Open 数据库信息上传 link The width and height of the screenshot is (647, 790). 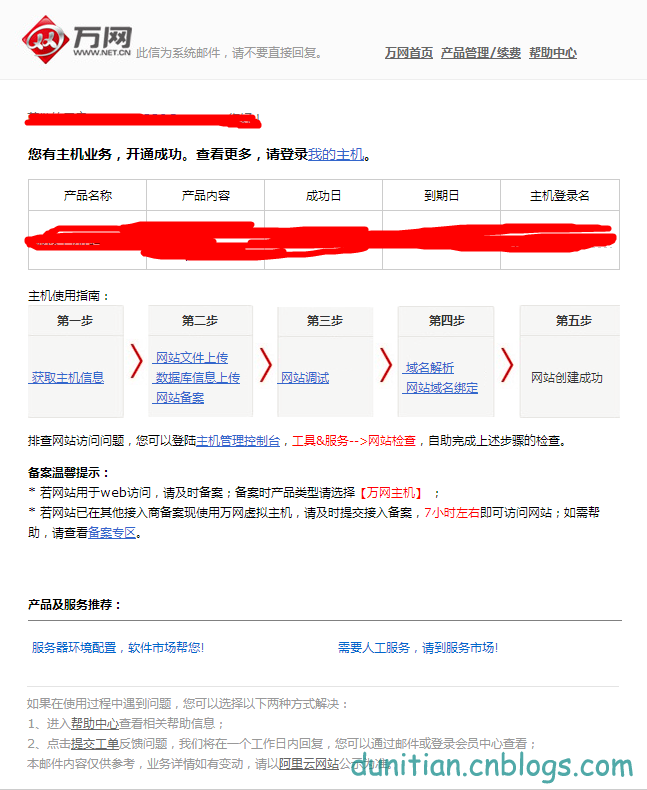coord(198,377)
